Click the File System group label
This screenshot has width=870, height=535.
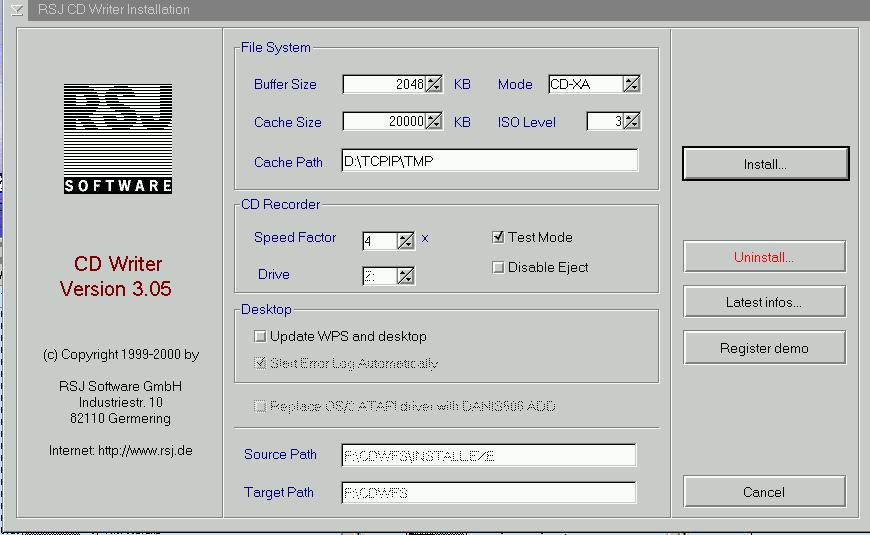pyautogui.click(x=275, y=48)
